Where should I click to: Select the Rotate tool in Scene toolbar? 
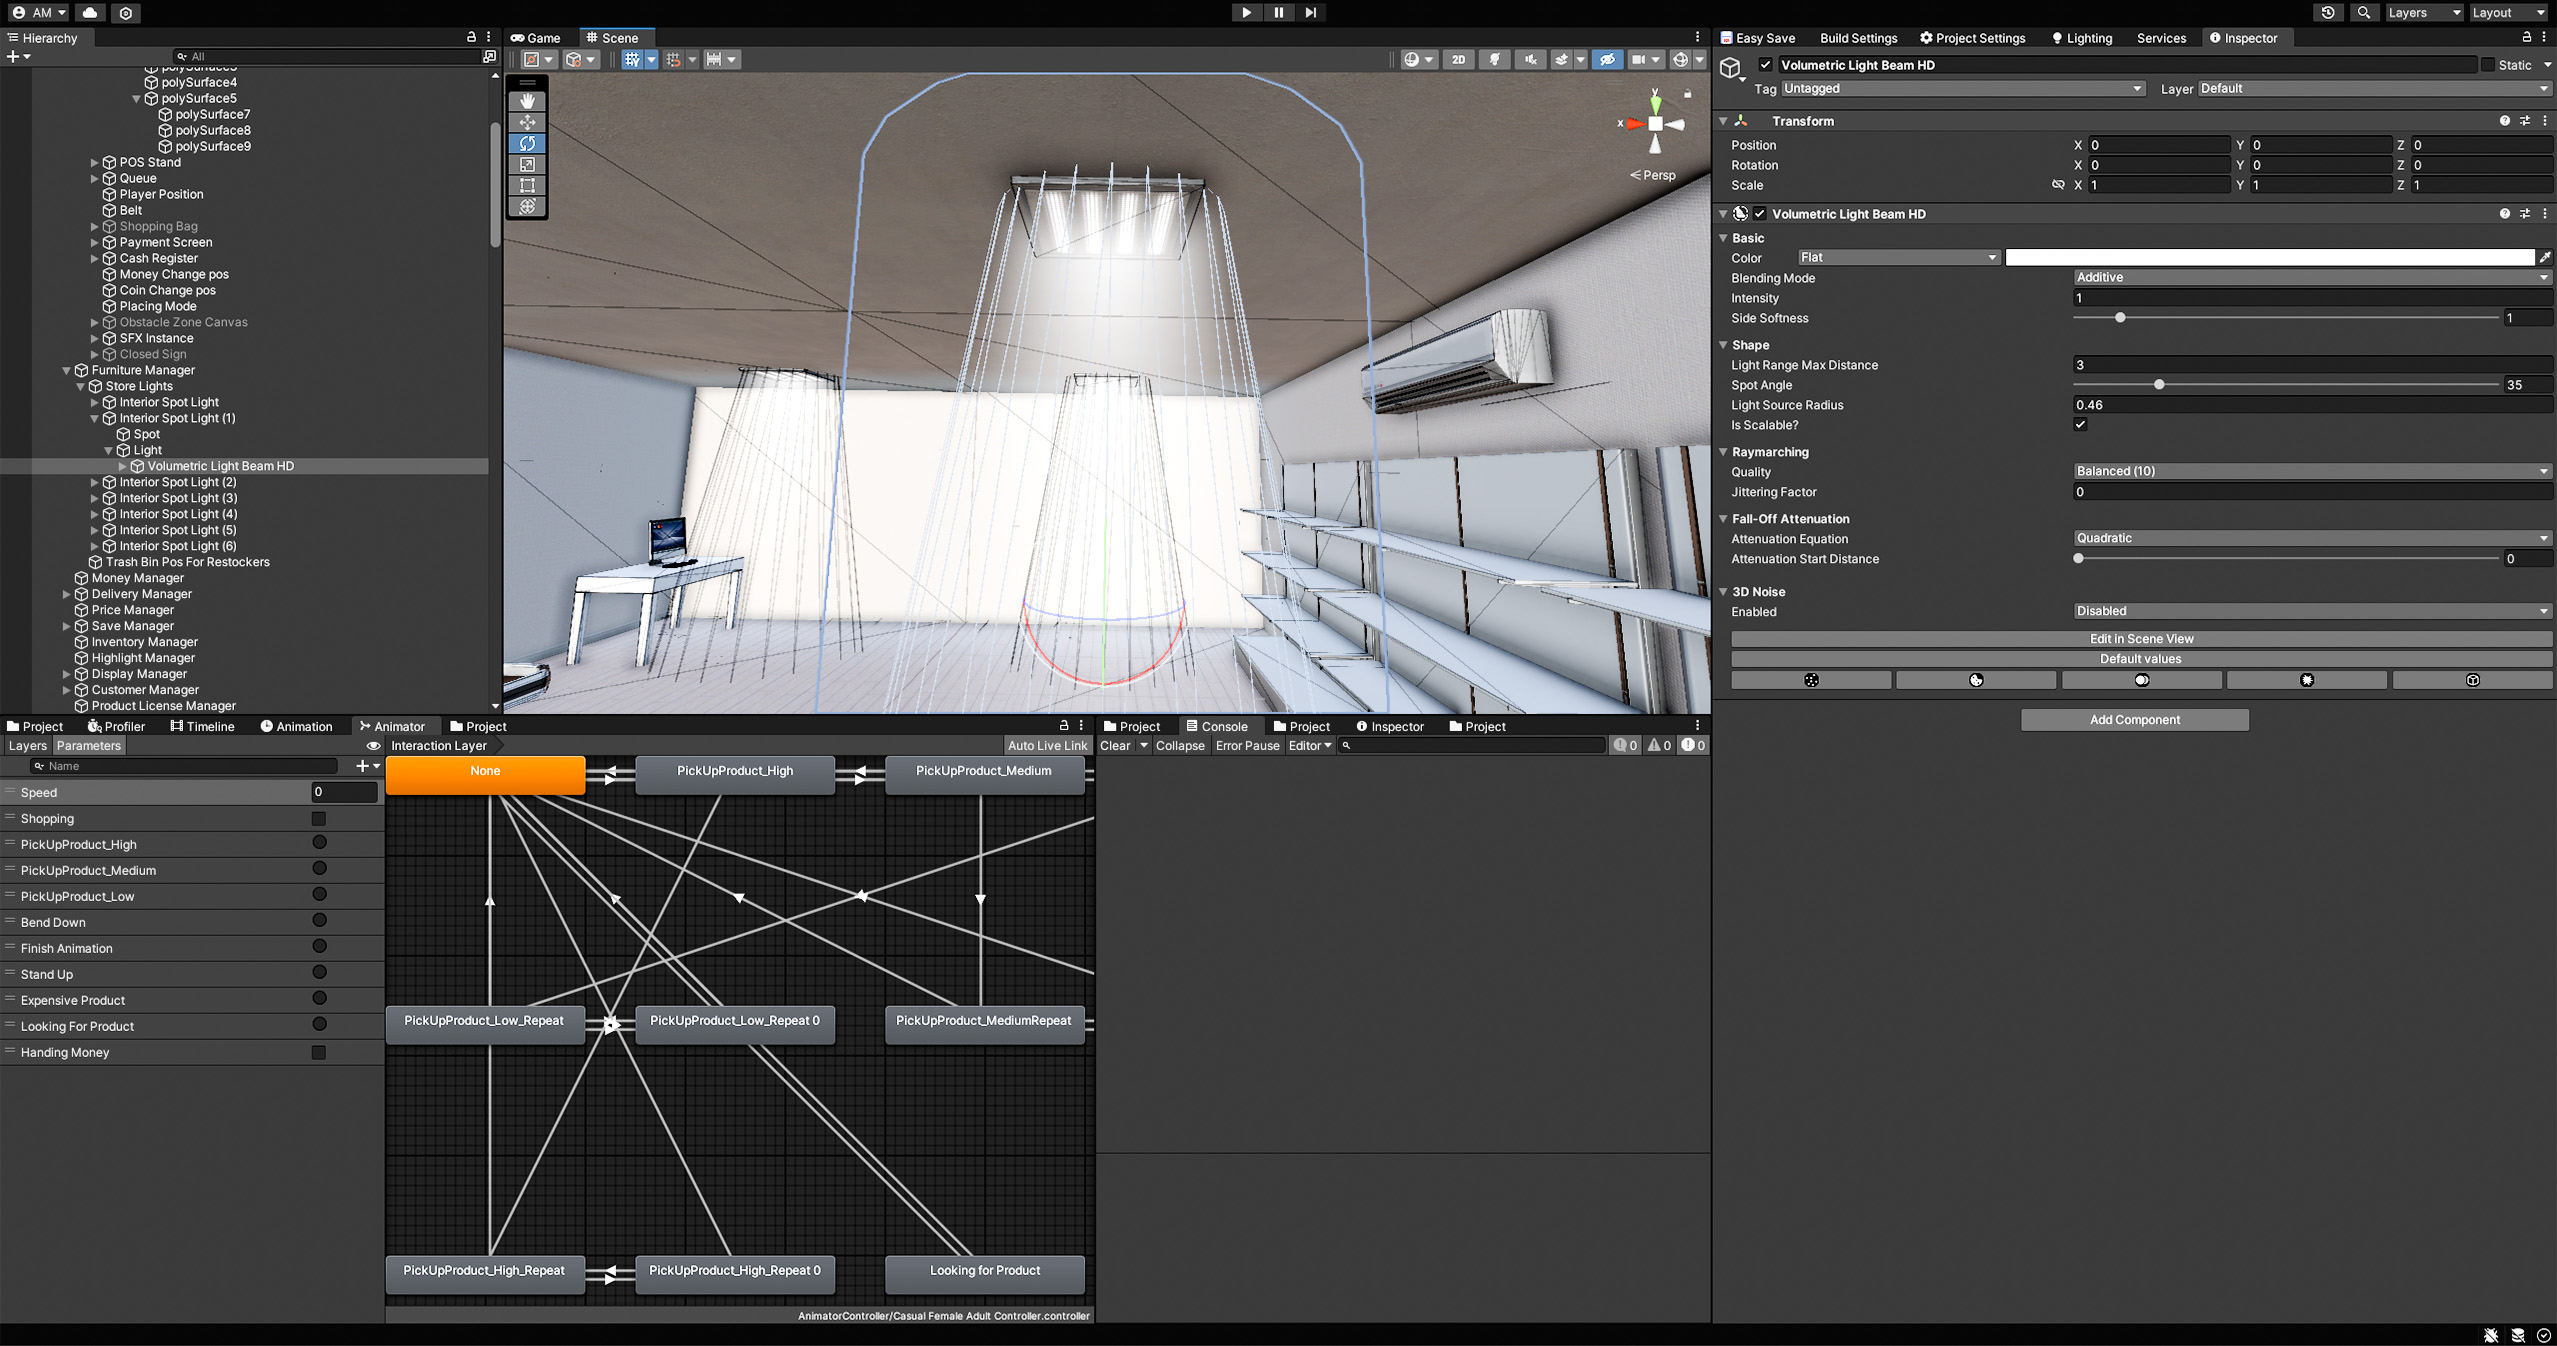click(x=527, y=143)
